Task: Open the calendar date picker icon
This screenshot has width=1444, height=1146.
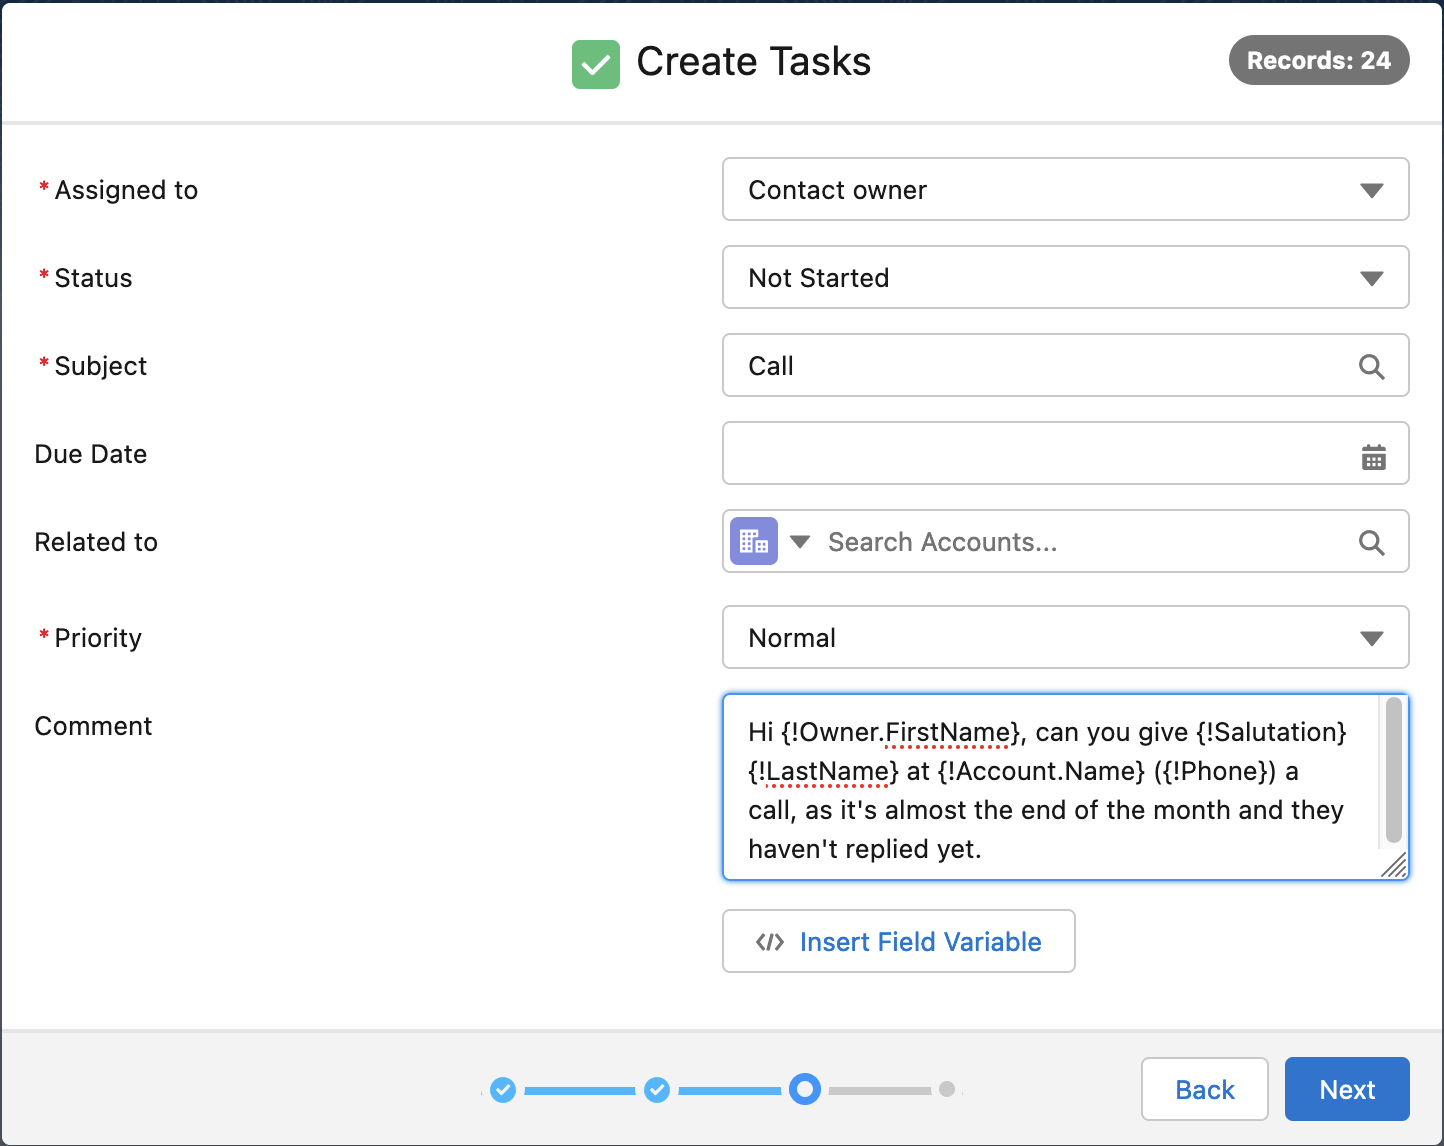Action: [1374, 457]
